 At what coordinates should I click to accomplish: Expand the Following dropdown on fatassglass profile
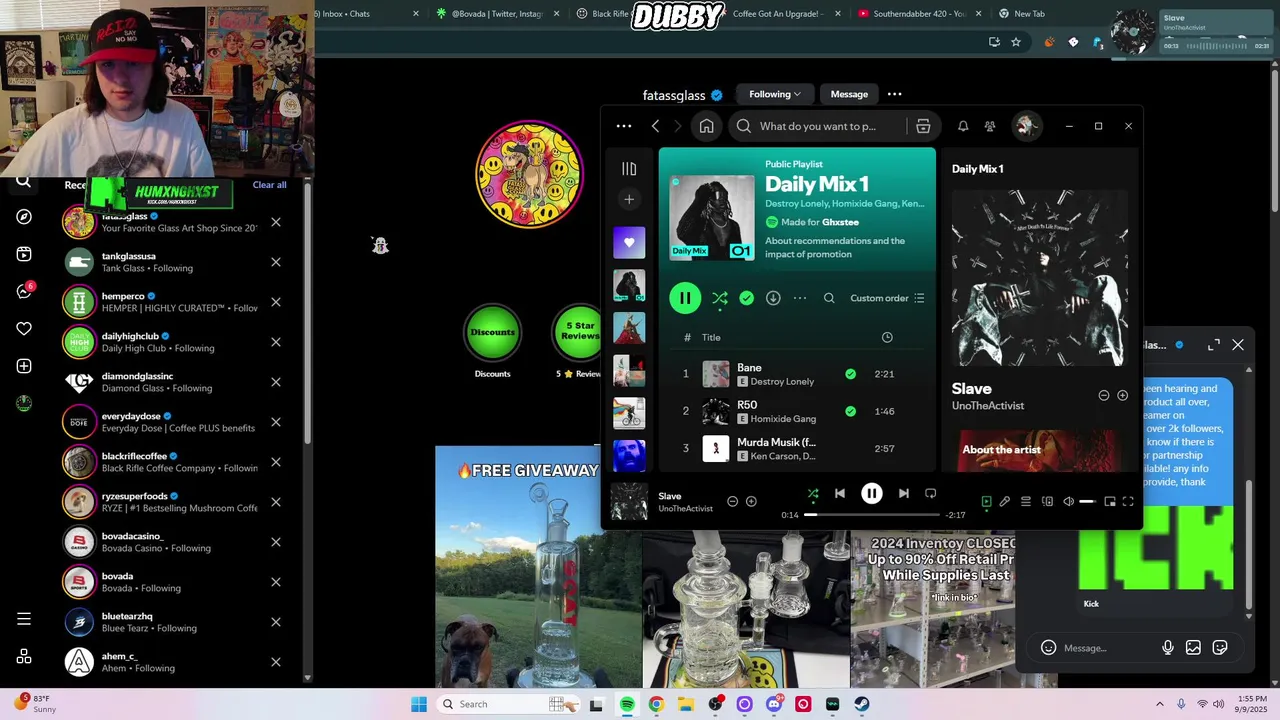[x=775, y=94]
